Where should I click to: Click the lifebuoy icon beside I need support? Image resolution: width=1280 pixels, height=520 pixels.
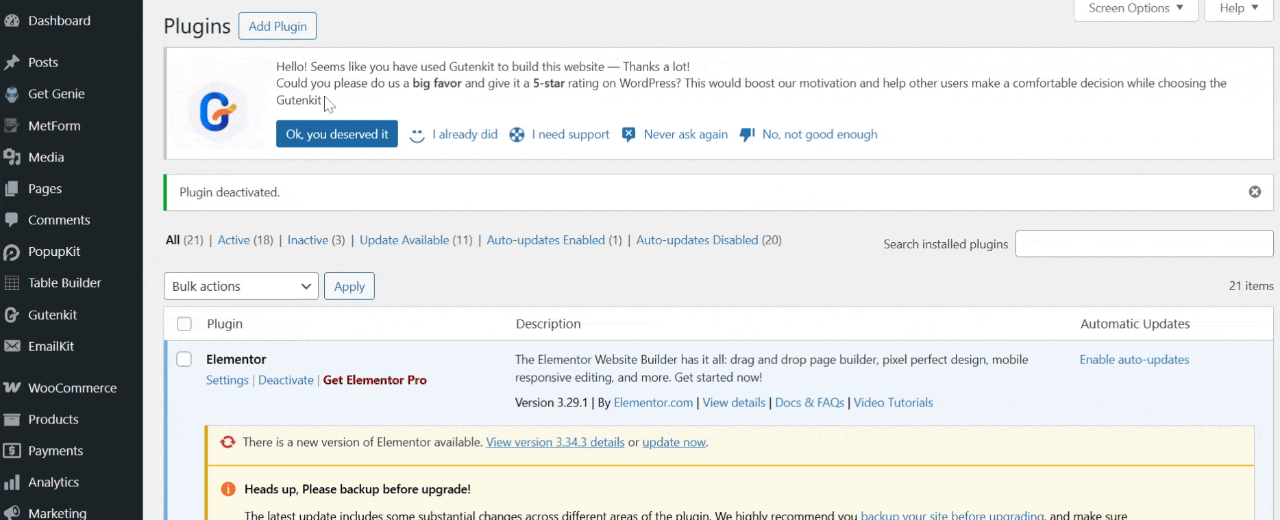point(517,135)
